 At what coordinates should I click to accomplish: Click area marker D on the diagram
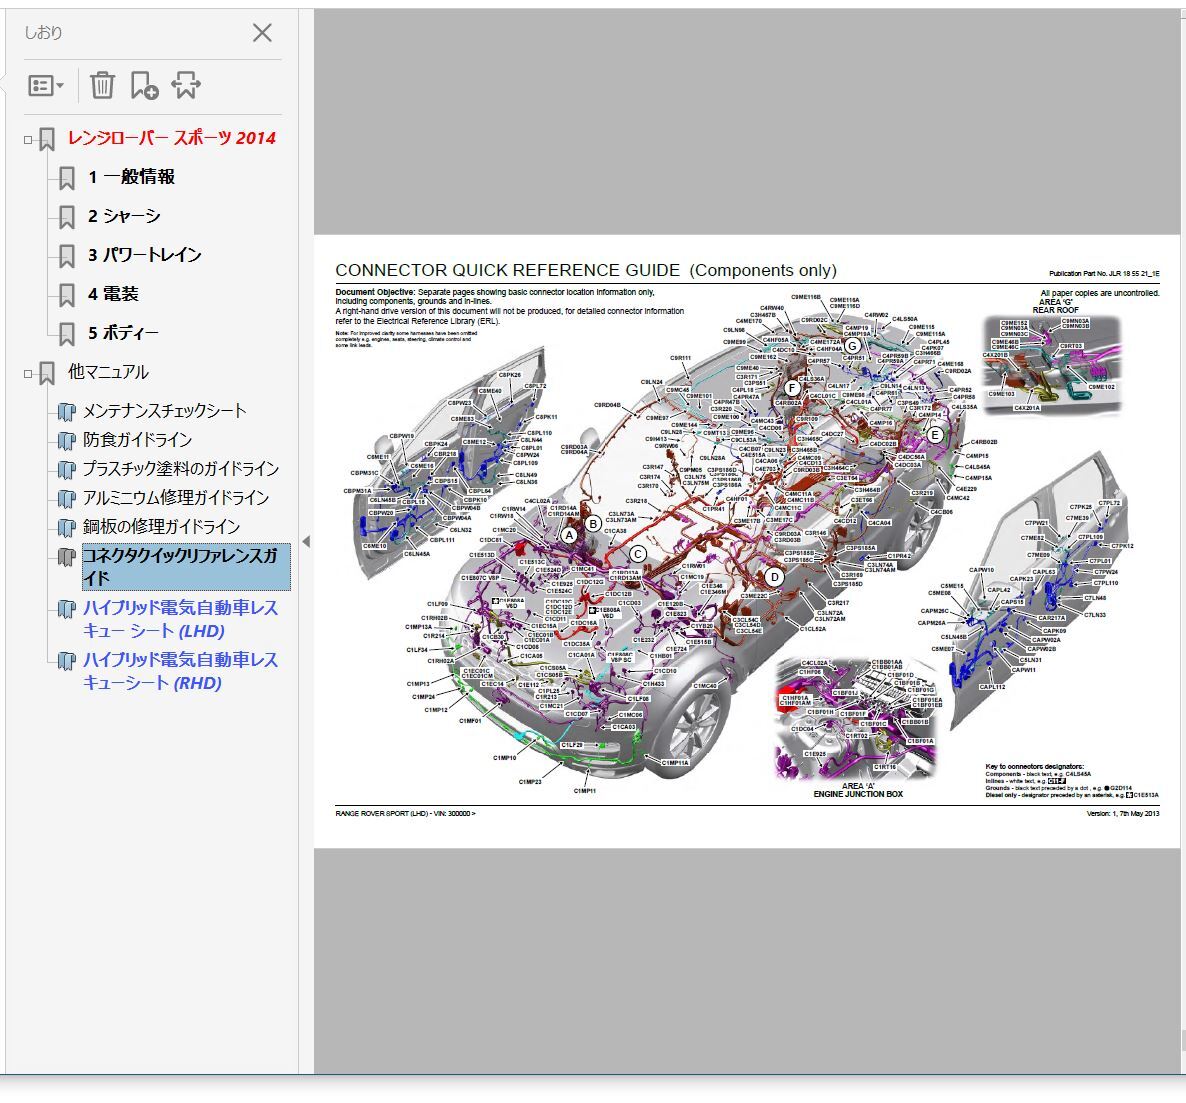[x=775, y=577]
